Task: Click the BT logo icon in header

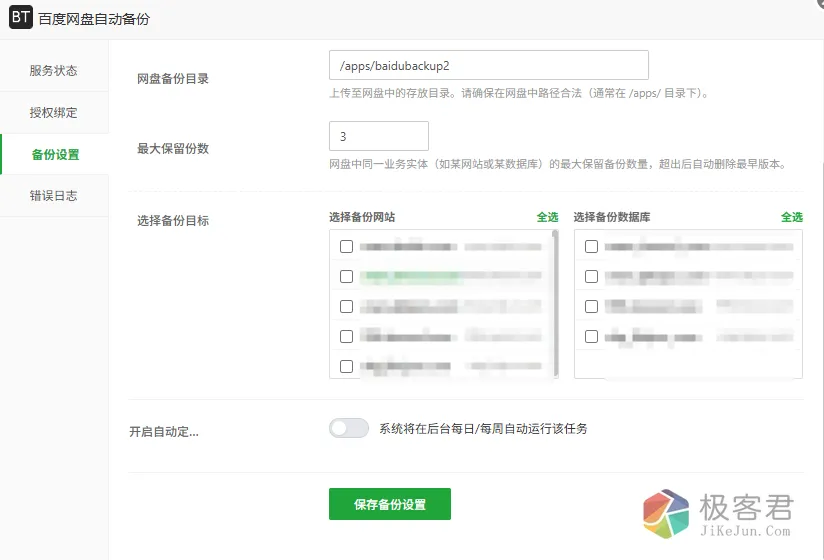Action: [x=20, y=17]
